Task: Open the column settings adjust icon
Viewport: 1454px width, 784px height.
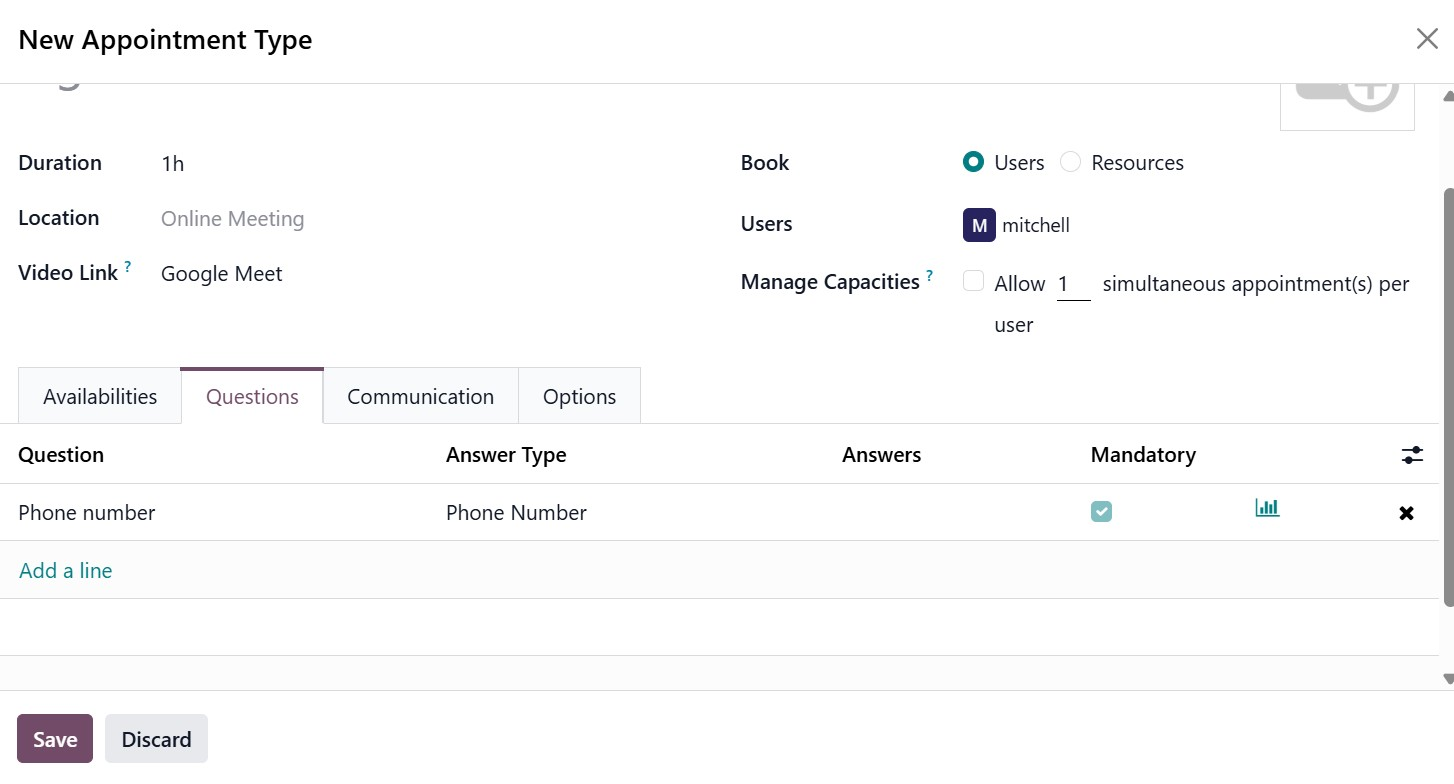Action: click(x=1412, y=455)
